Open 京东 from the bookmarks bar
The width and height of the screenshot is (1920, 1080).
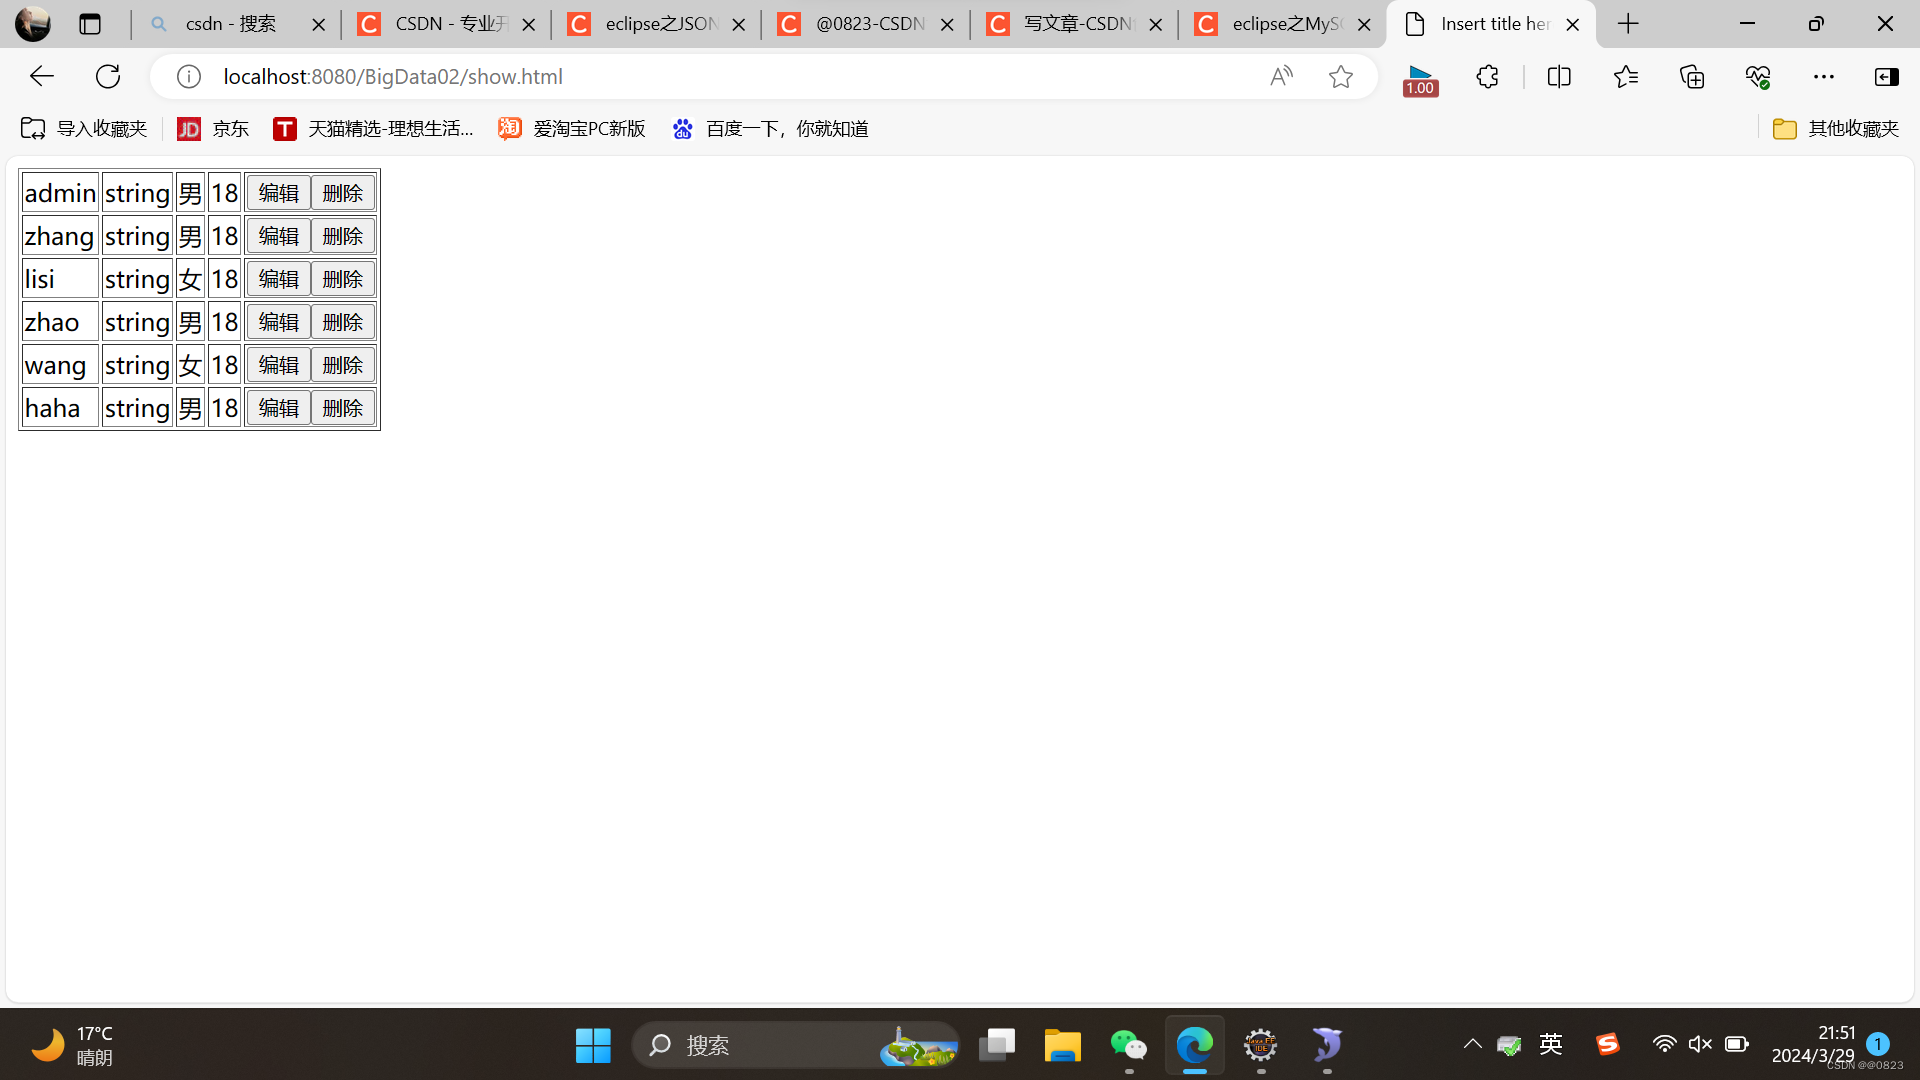point(213,129)
